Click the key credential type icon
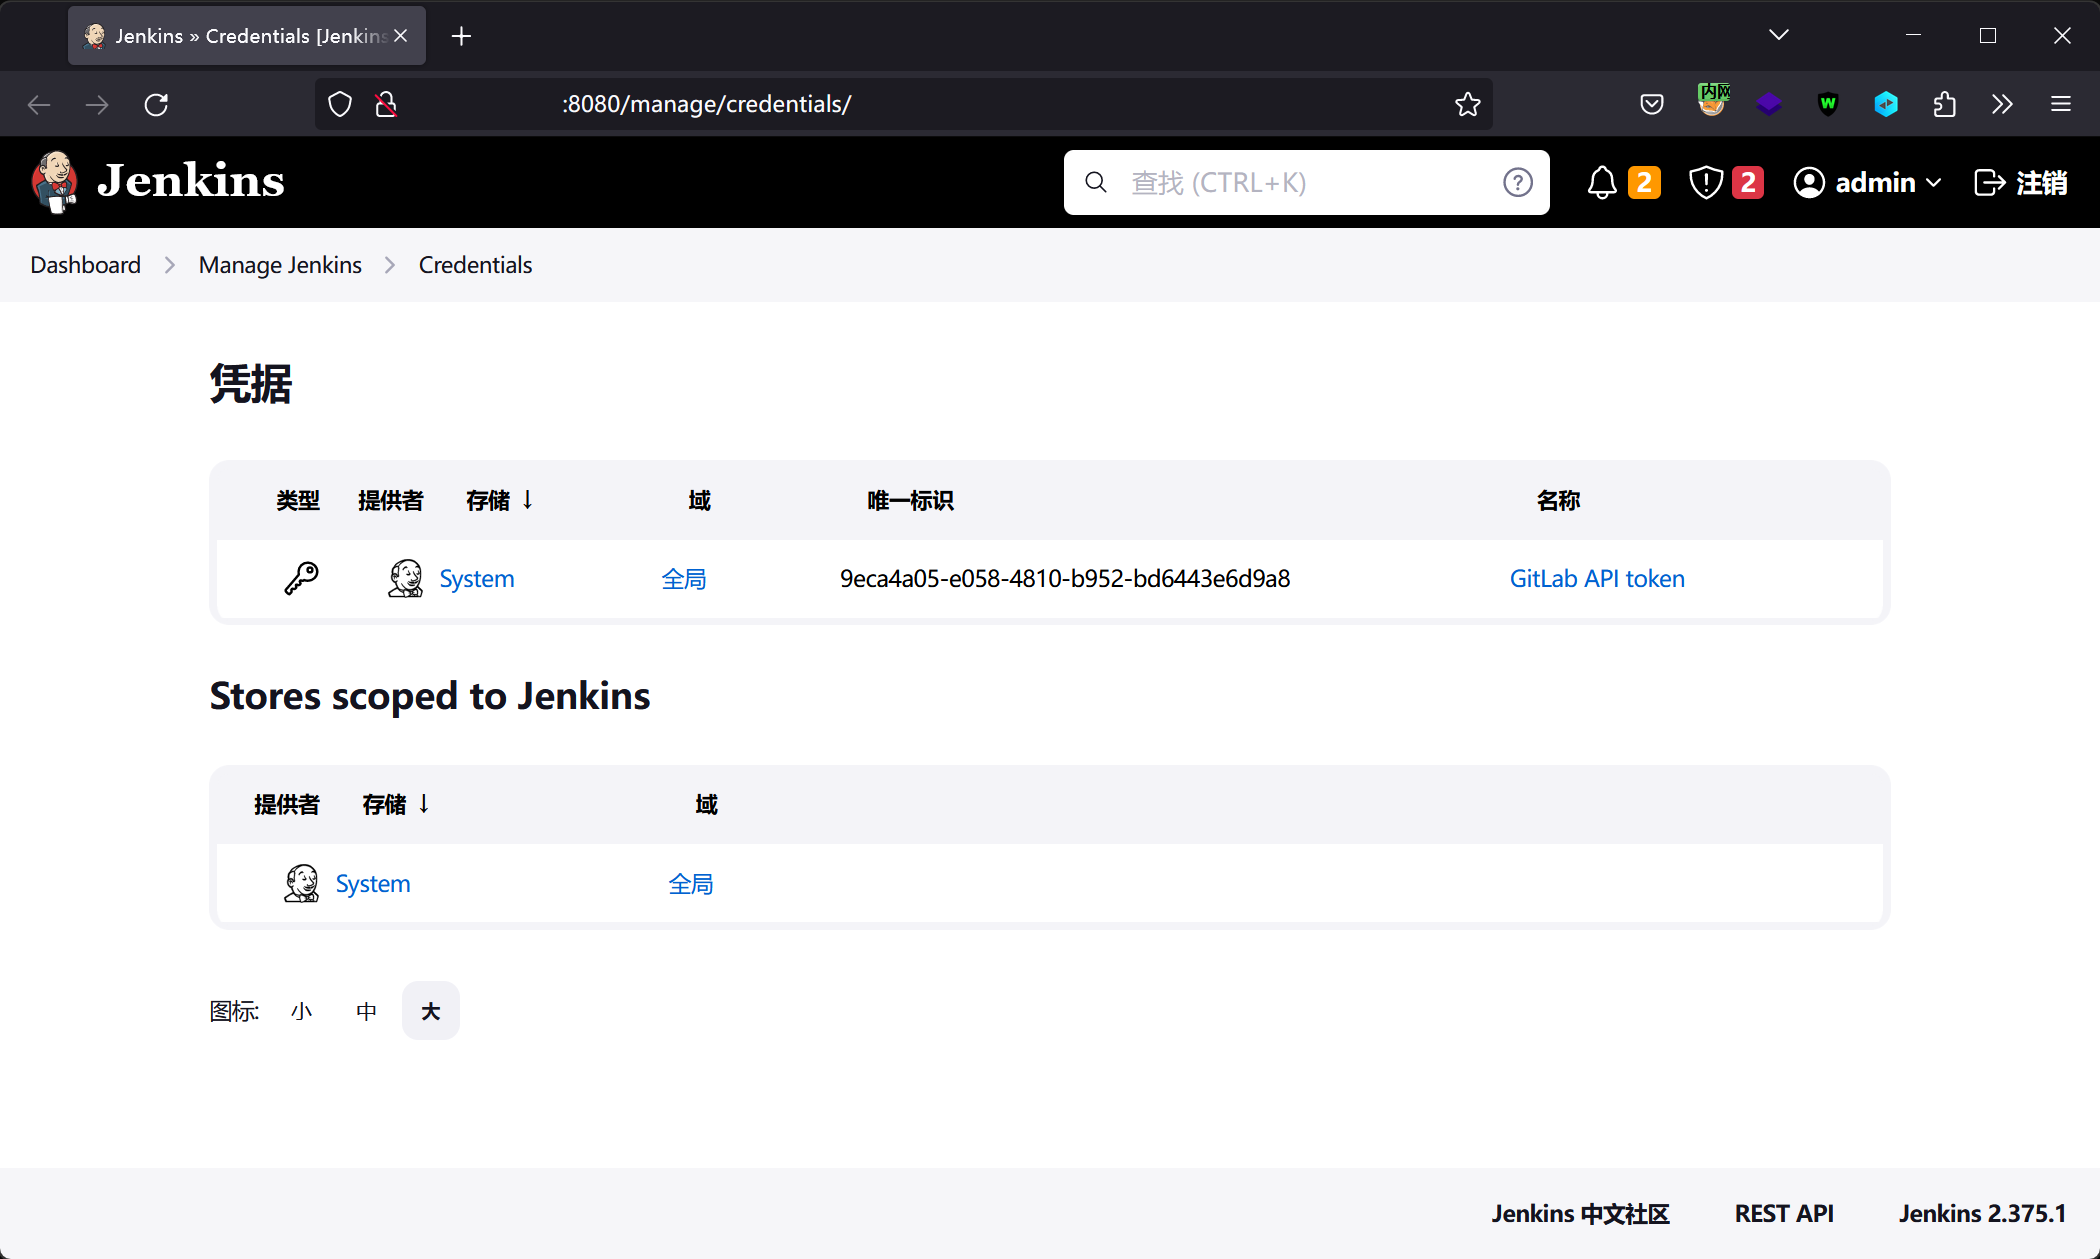2100x1259 pixels. 301,578
